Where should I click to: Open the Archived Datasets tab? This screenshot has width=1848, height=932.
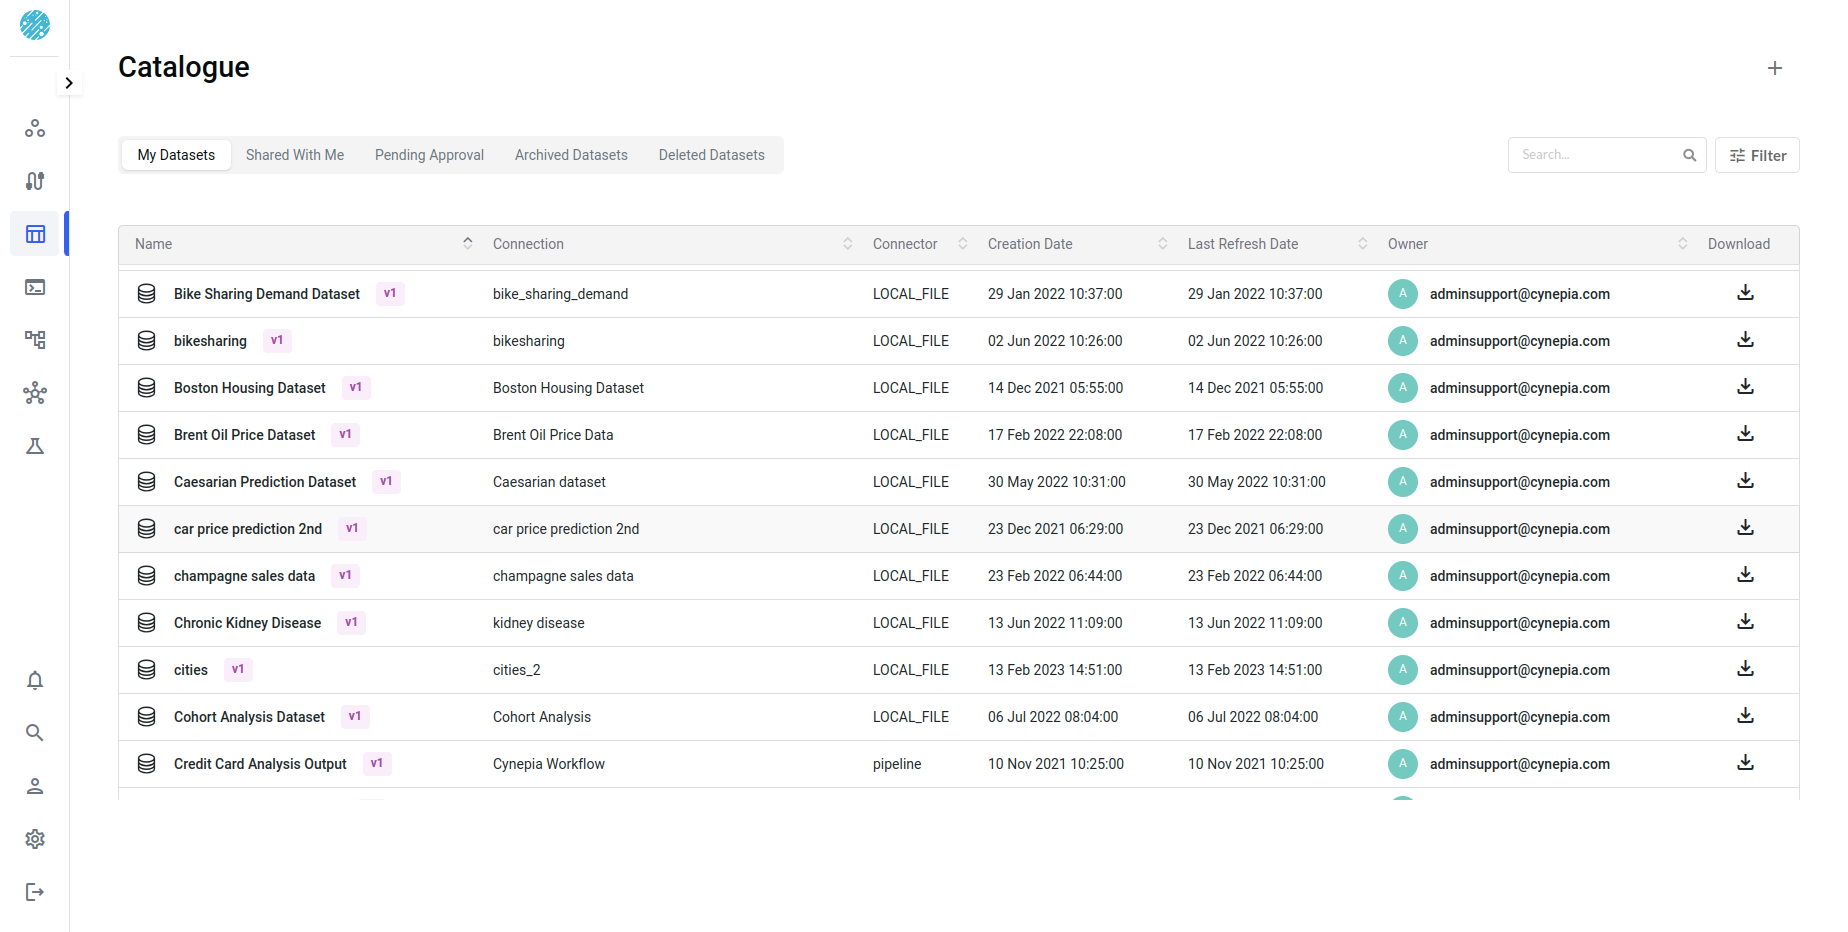(x=571, y=155)
